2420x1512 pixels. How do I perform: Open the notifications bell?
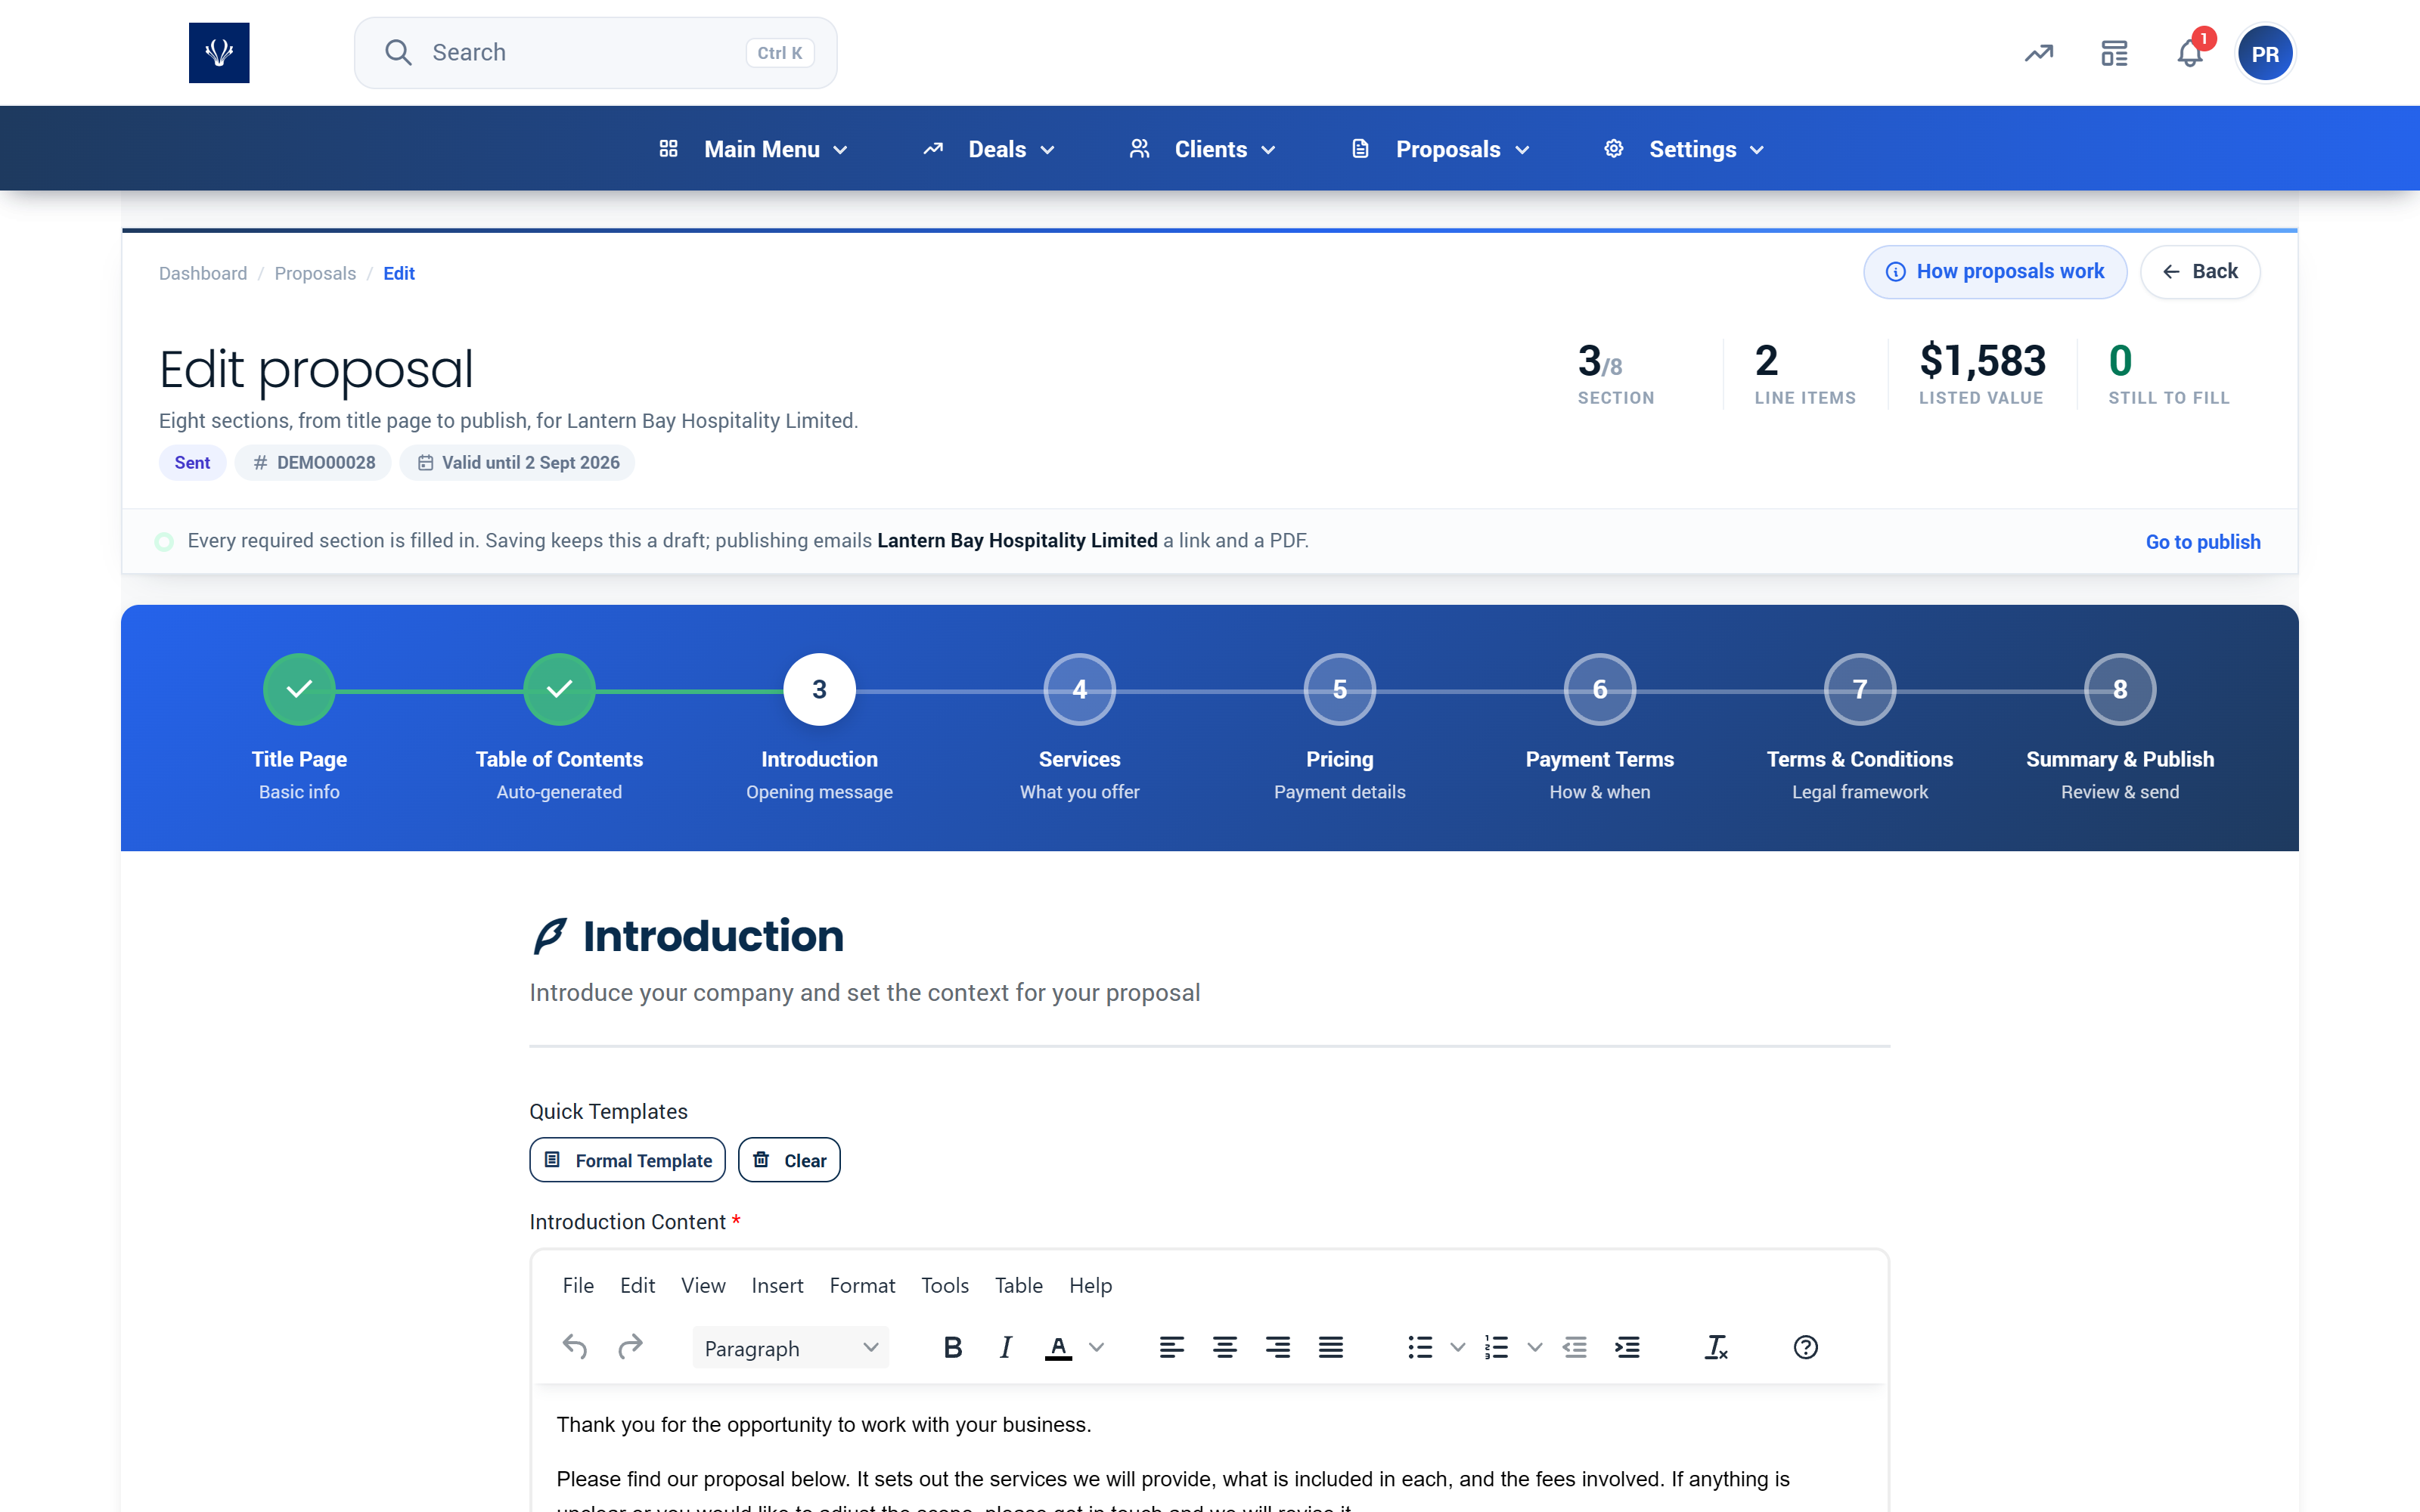(2189, 53)
